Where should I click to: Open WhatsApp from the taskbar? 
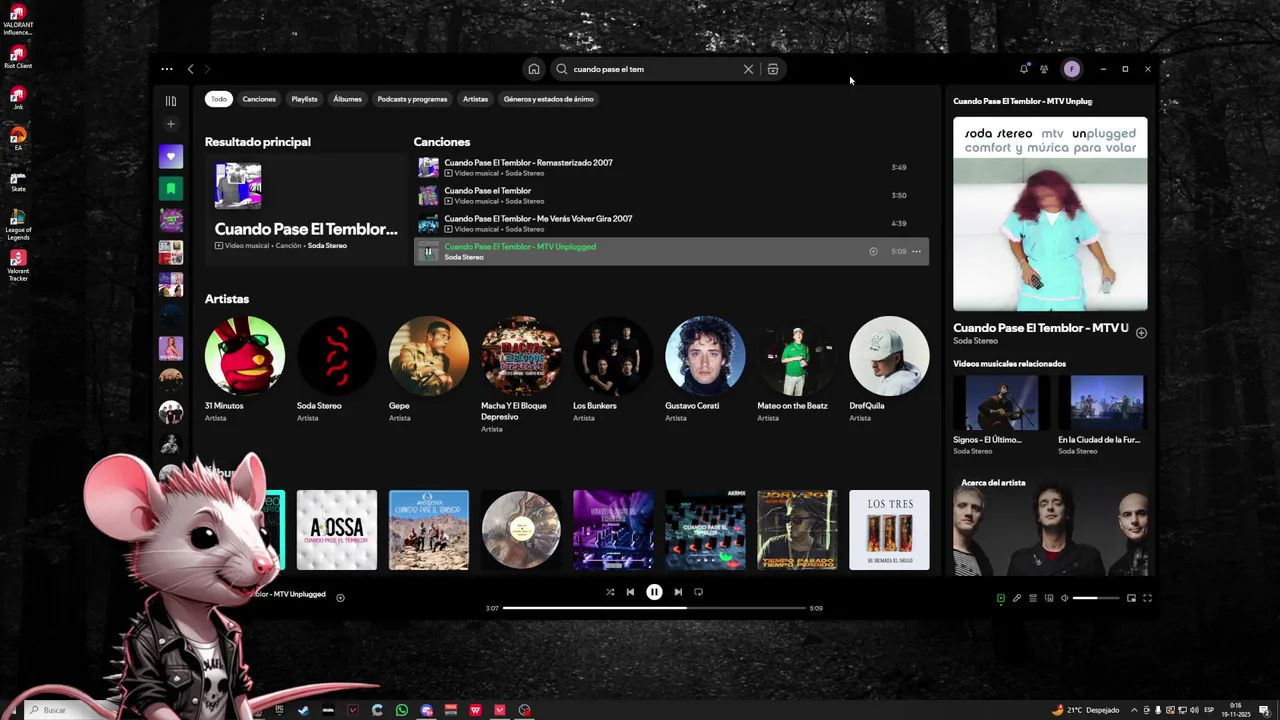402,710
